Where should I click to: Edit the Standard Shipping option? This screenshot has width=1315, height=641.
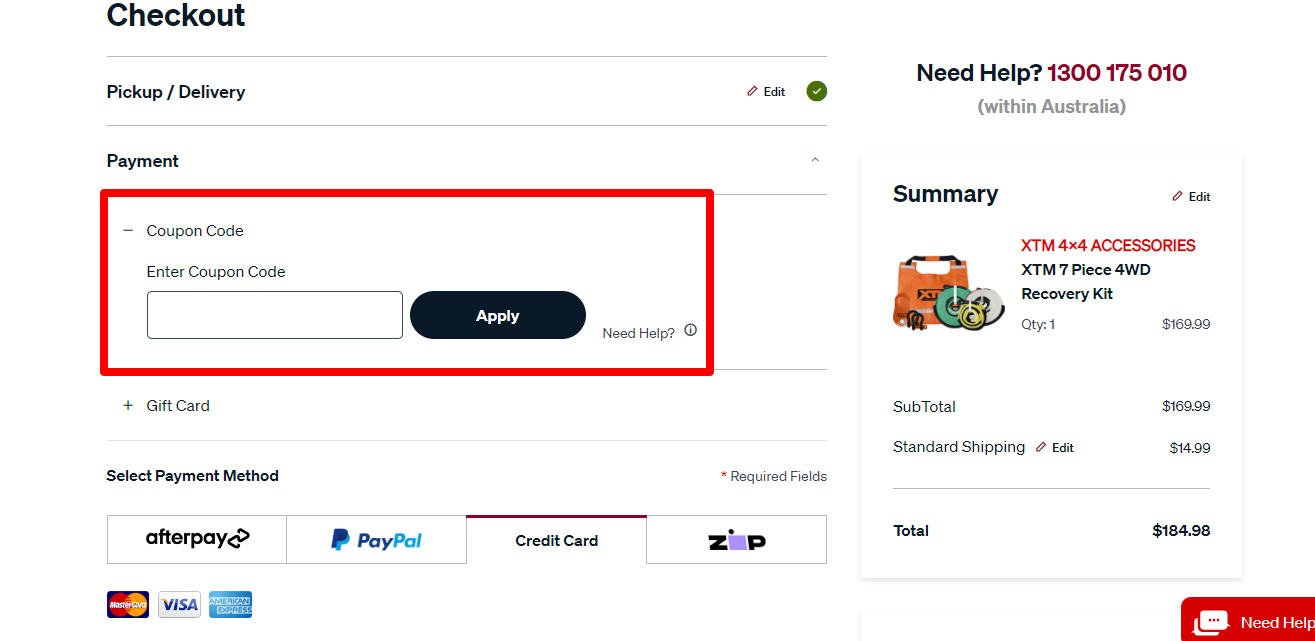pos(1054,447)
